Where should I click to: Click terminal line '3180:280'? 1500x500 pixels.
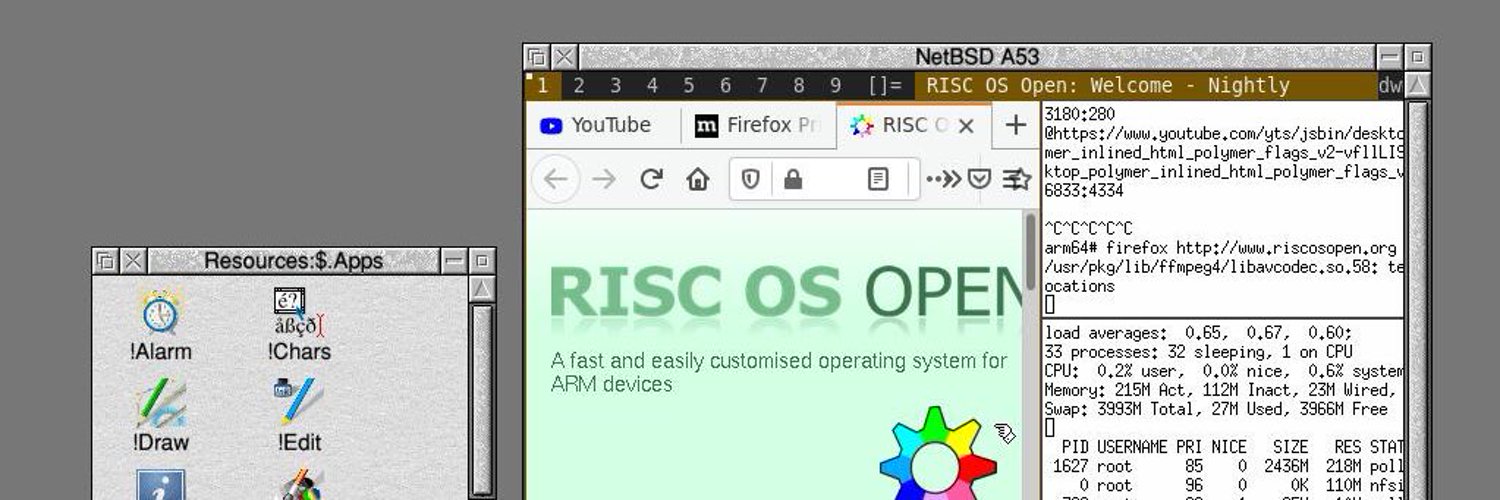point(1079,114)
